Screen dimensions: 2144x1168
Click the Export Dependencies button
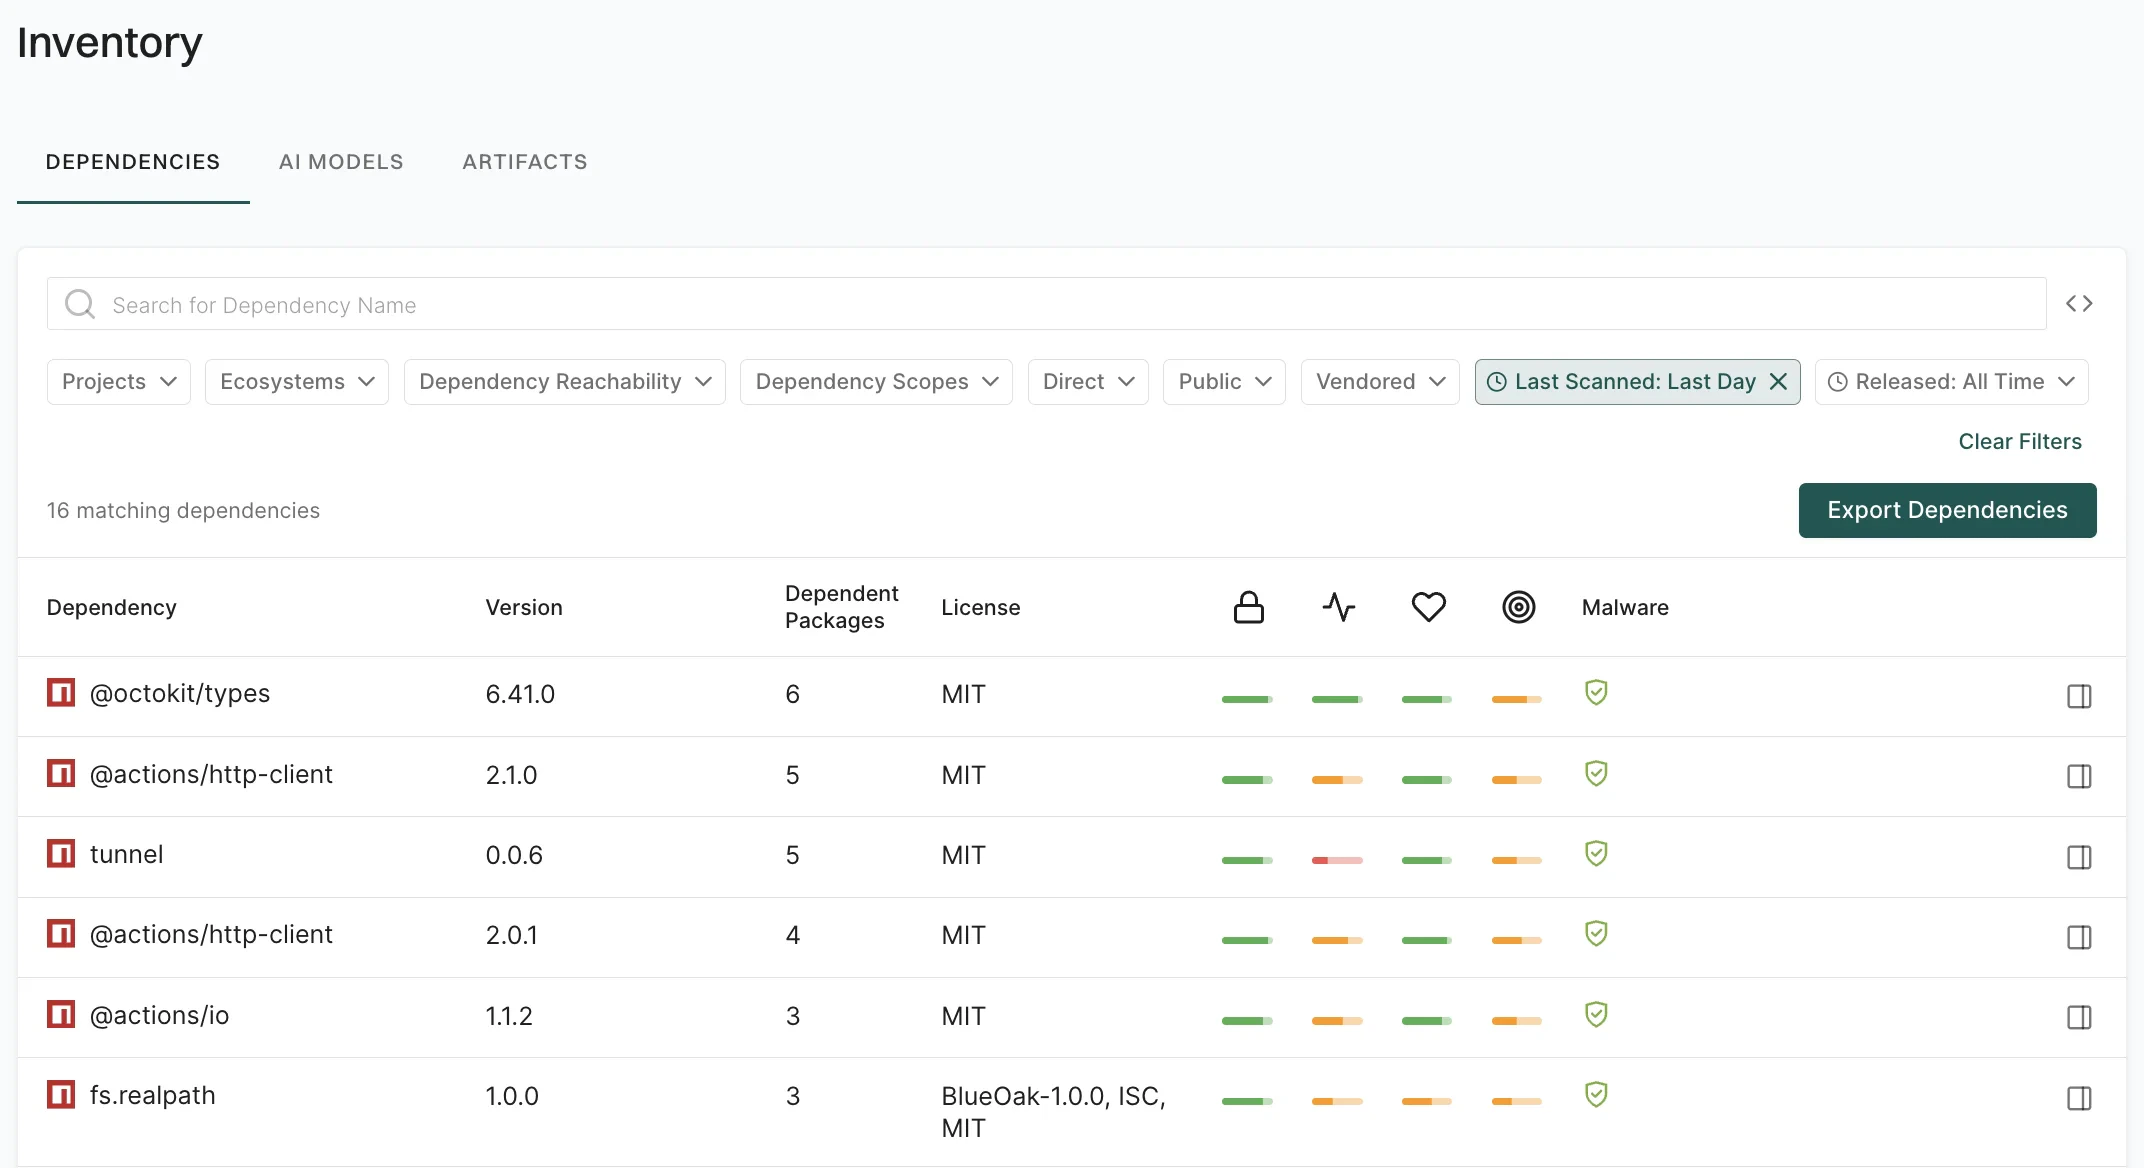point(1946,510)
